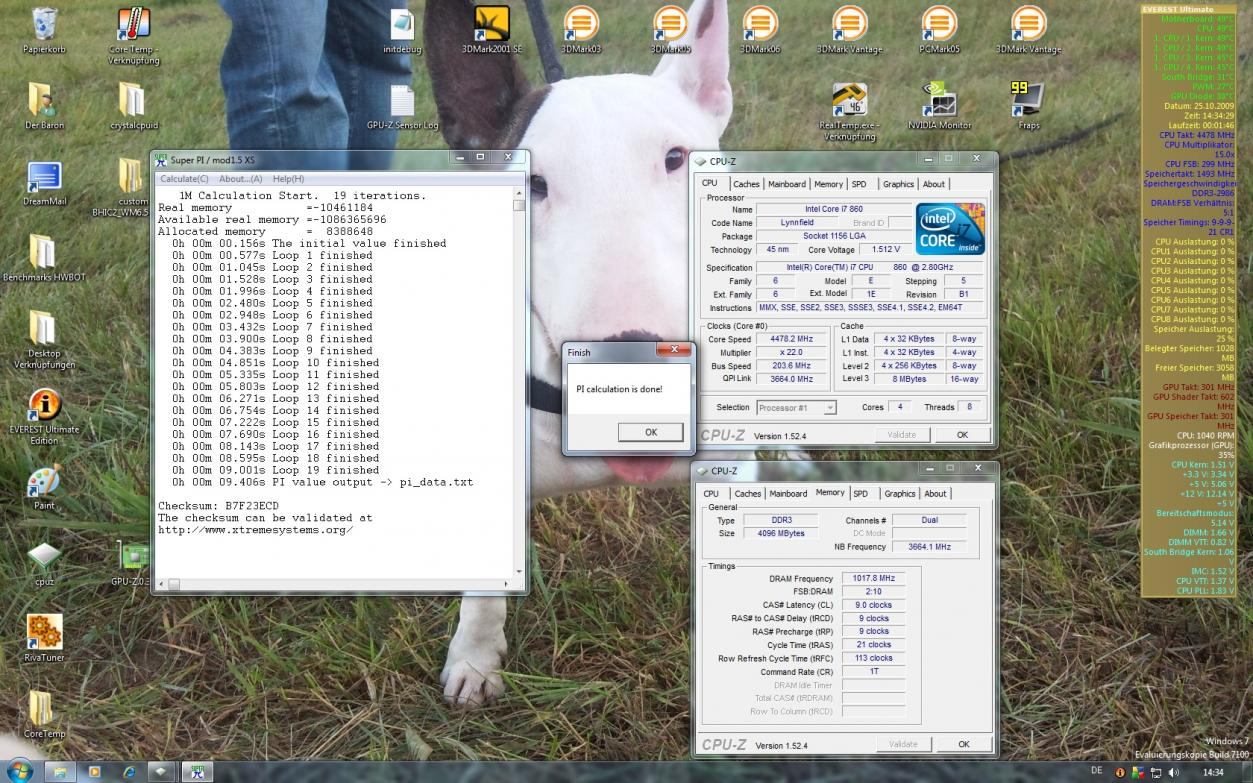Switch to CPU tab in lower CPU-Z

click(x=711, y=493)
